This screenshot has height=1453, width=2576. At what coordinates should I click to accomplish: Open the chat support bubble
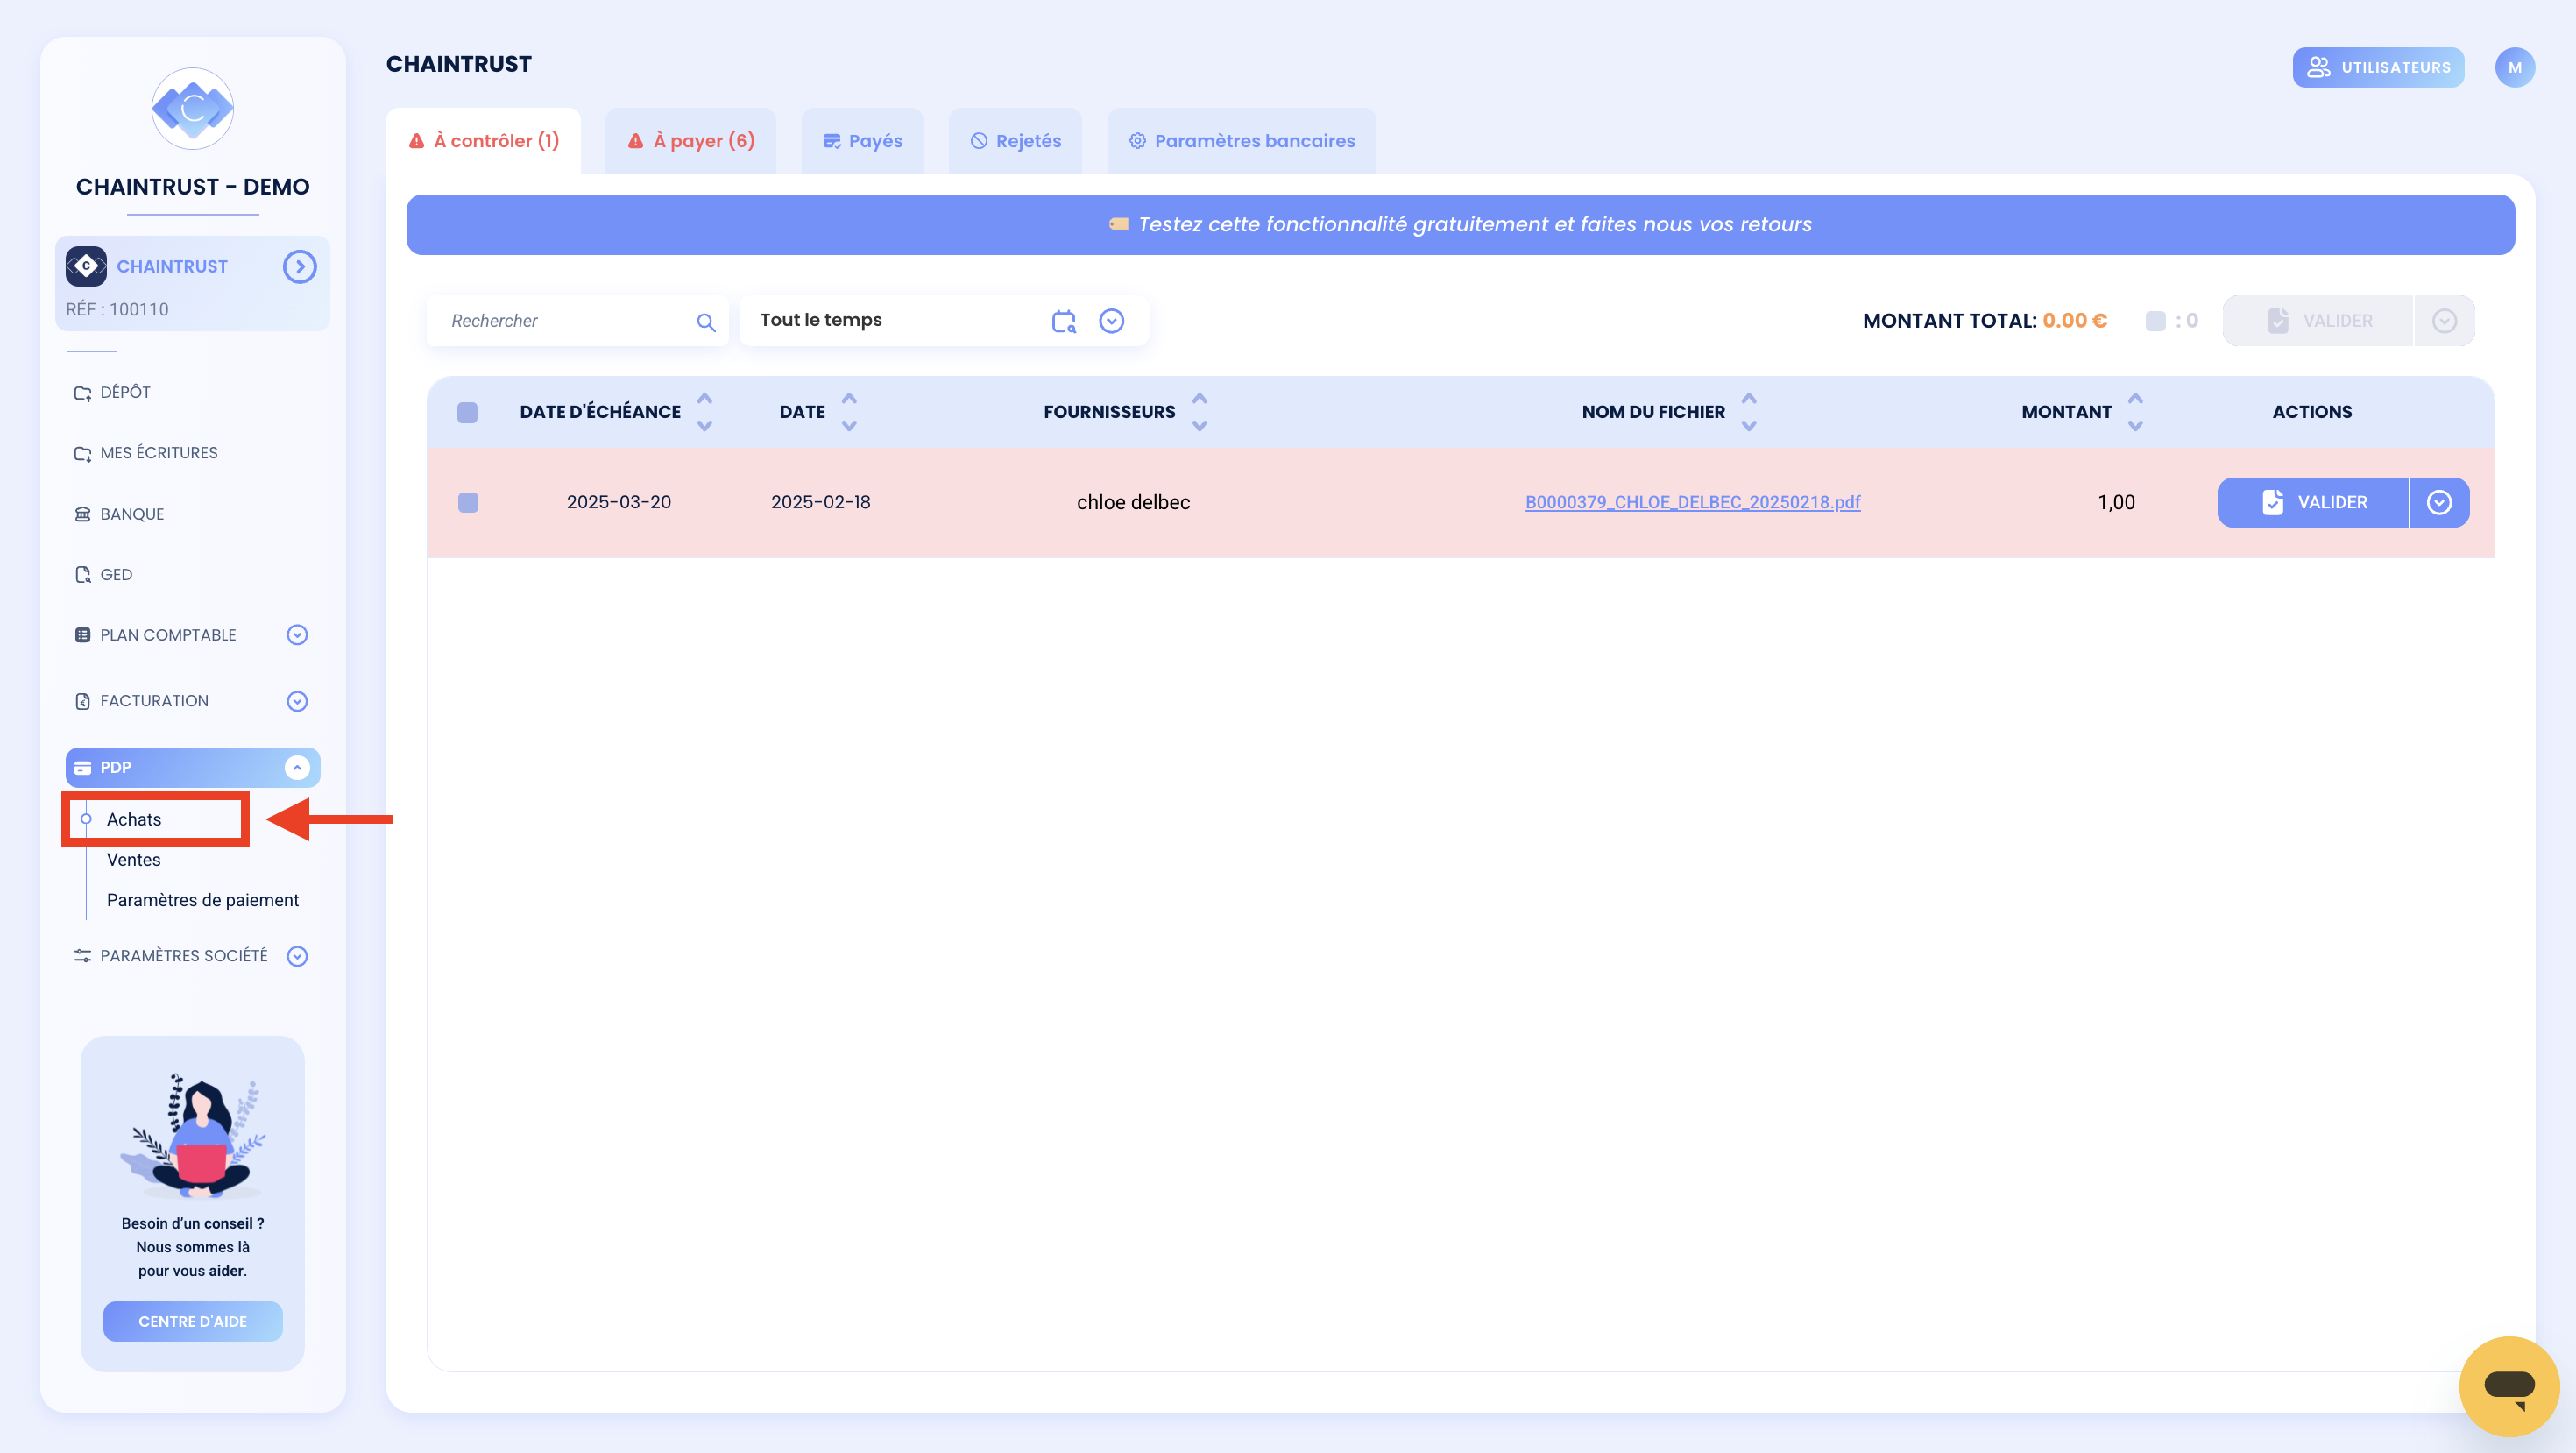point(2509,1386)
